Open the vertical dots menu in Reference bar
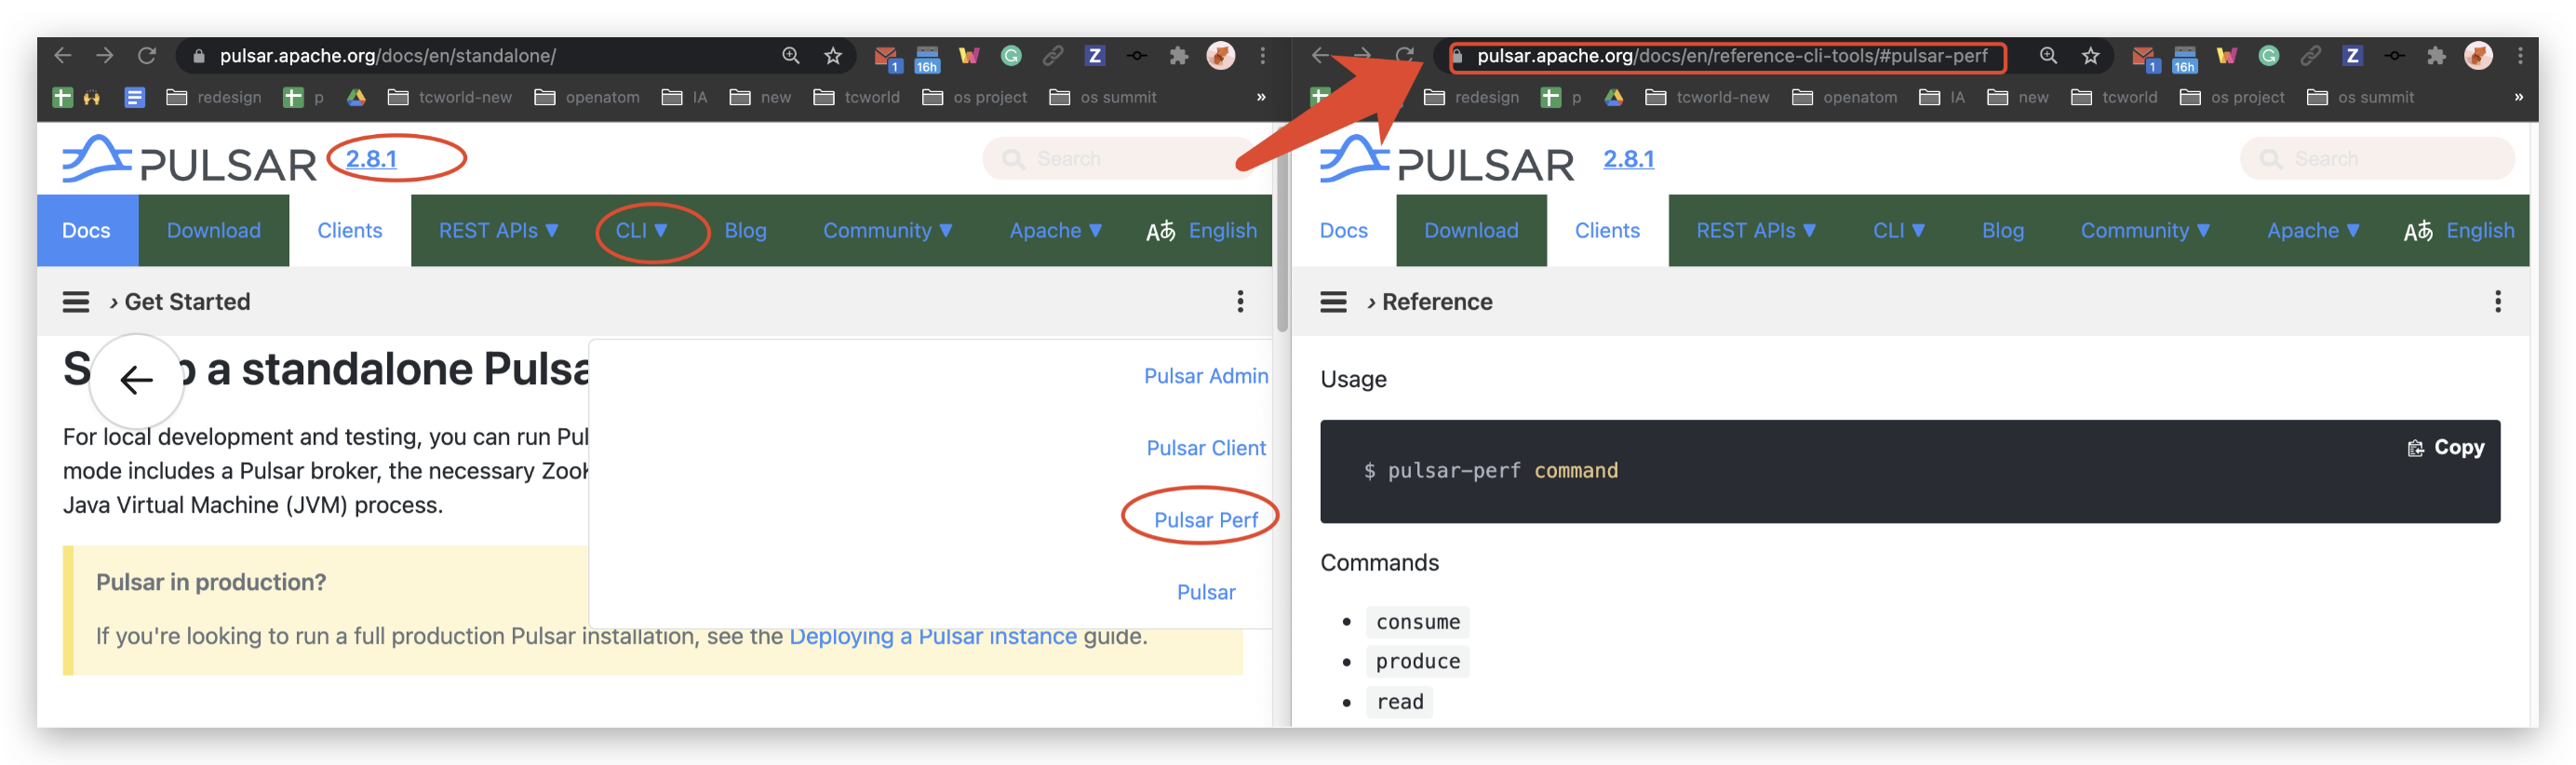This screenshot has height=765, width=2576. click(x=2499, y=302)
